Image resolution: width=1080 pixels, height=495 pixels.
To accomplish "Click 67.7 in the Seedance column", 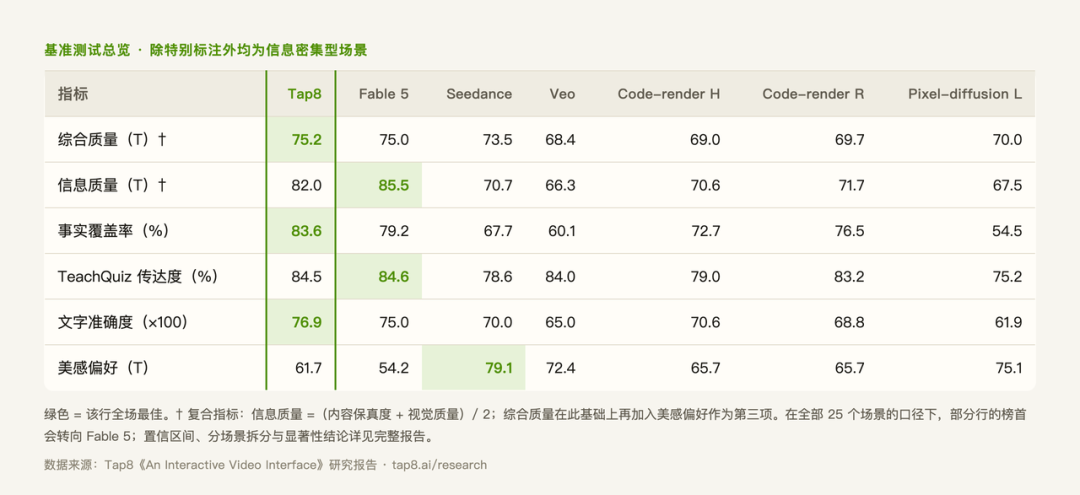I will click(498, 231).
